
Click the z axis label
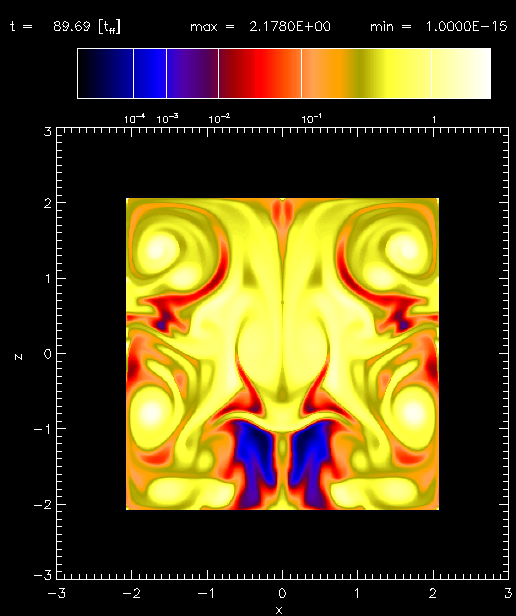[18, 357]
